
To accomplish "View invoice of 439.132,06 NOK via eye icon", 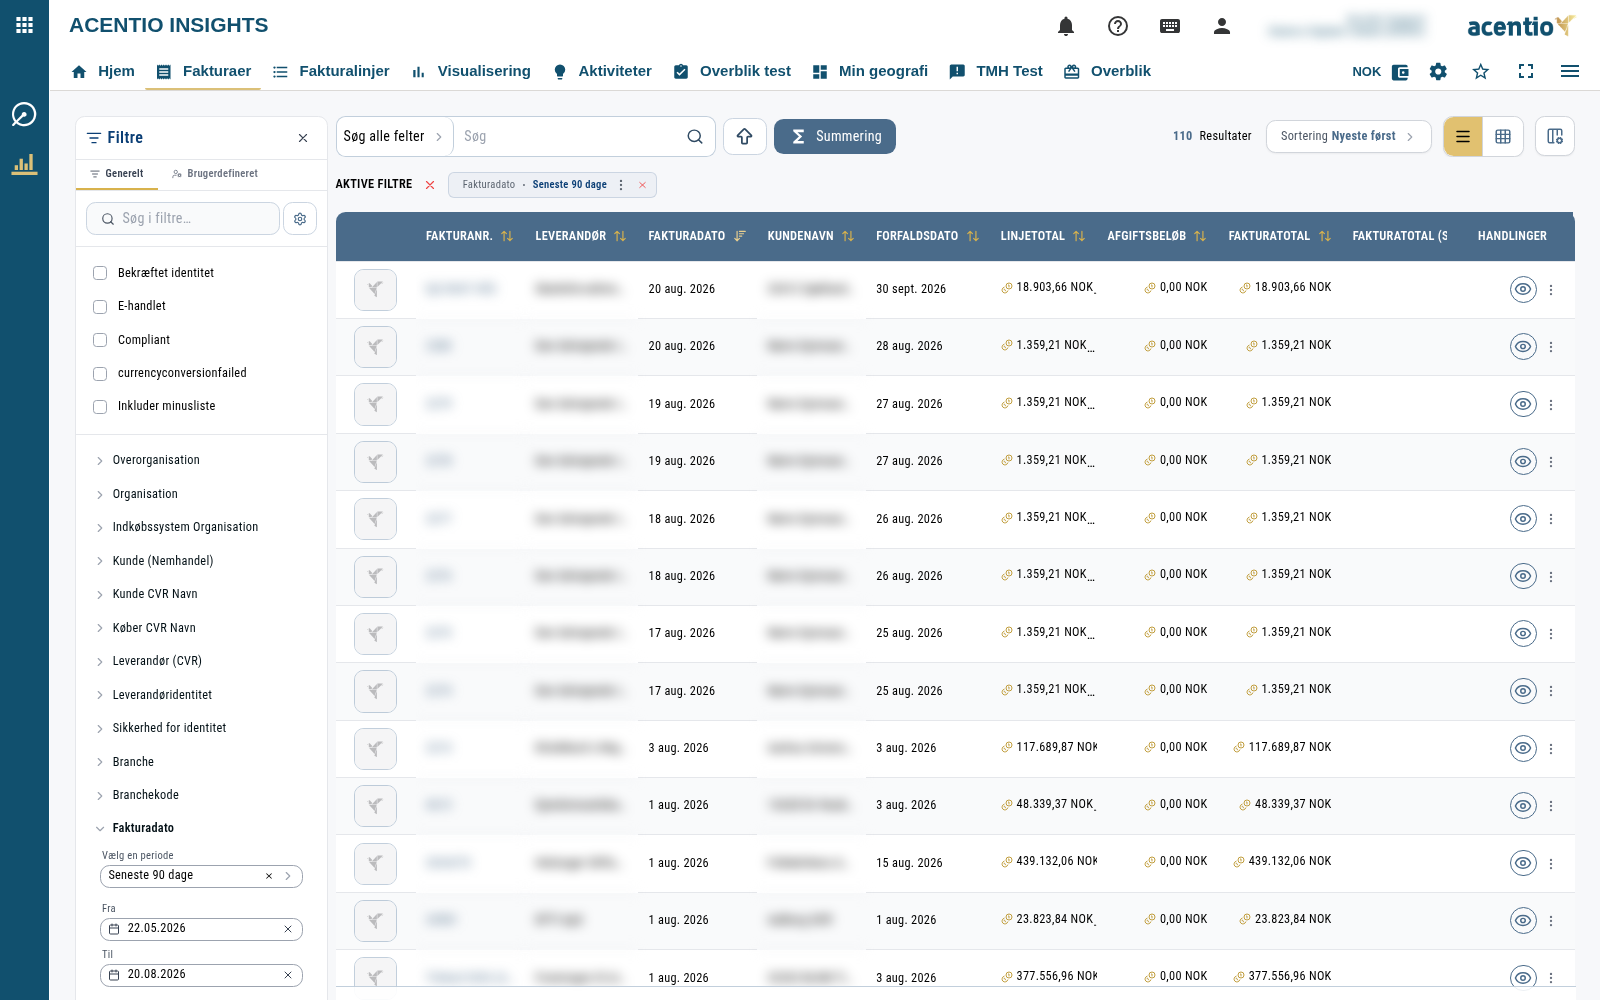I will (1523, 863).
